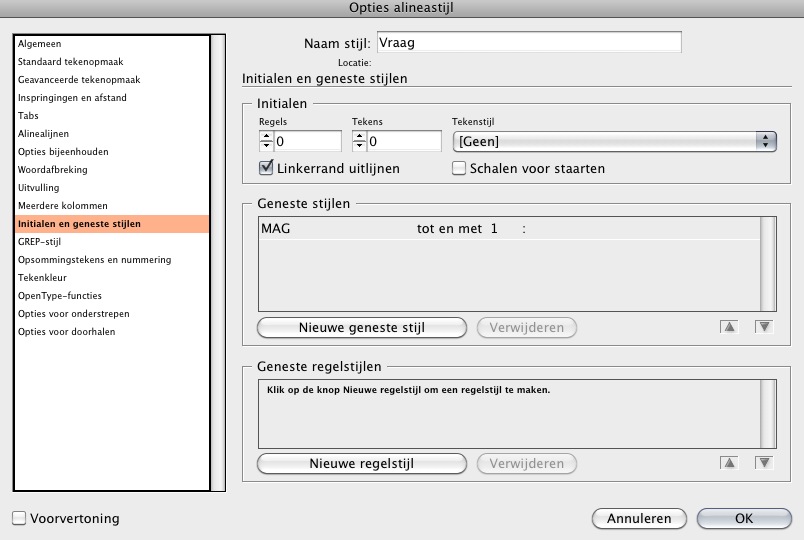Select Opties bijeenhouden in list
This screenshot has width=804, height=540.
[112, 151]
